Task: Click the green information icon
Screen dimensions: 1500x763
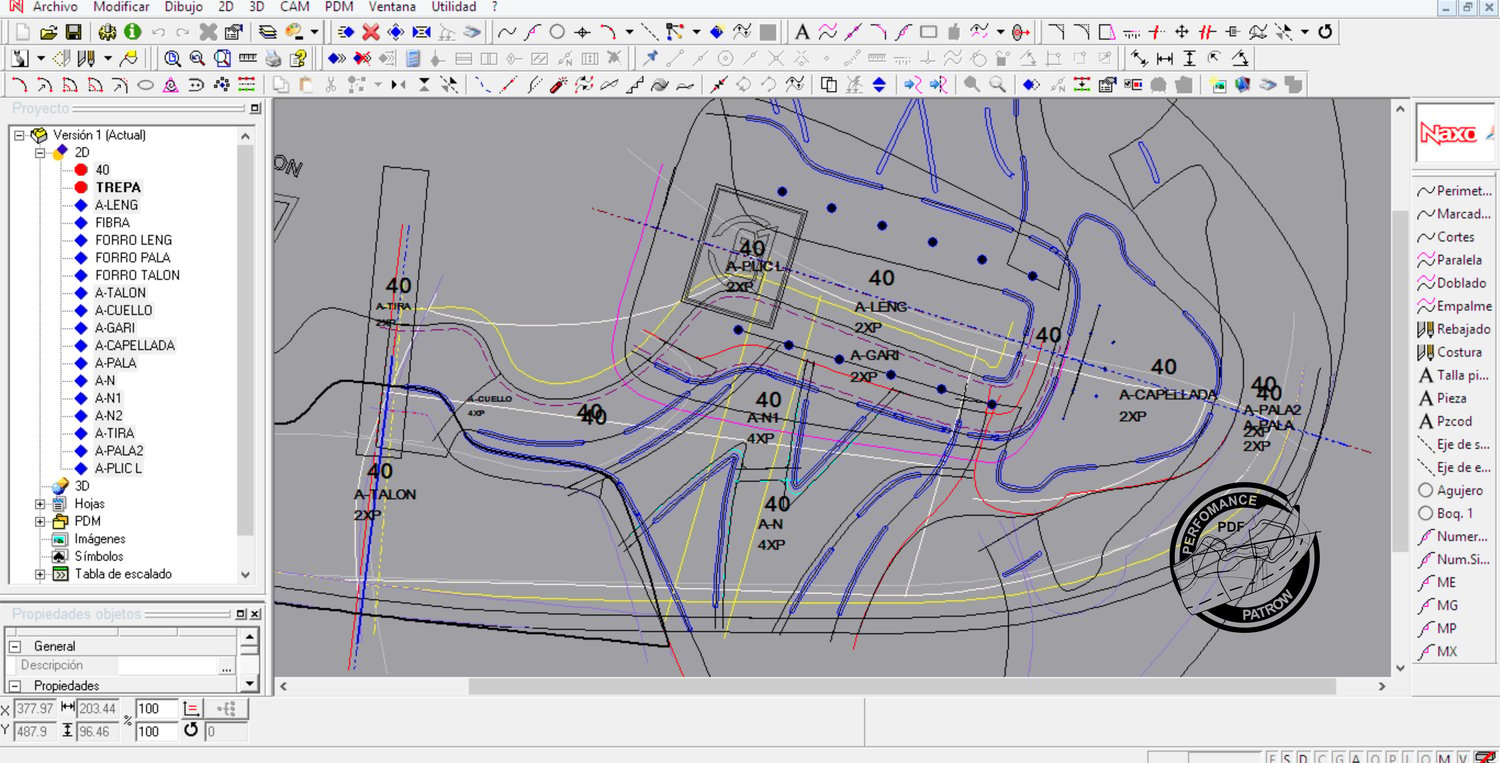Action: (132, 32)
